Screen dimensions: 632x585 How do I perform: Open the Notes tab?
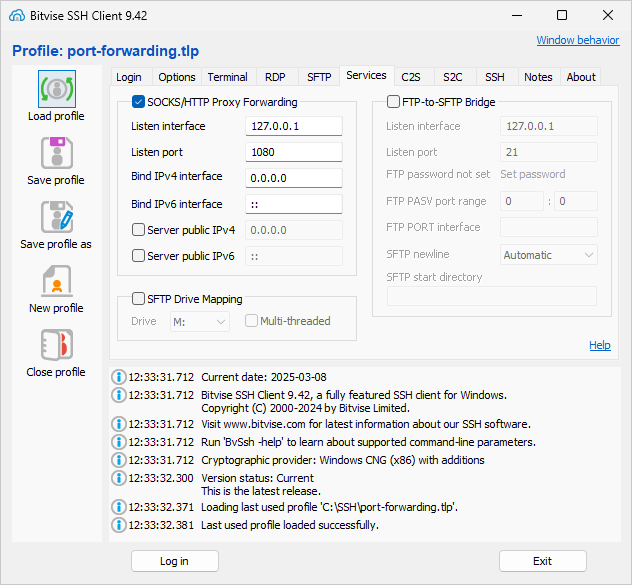click(538, 77)
